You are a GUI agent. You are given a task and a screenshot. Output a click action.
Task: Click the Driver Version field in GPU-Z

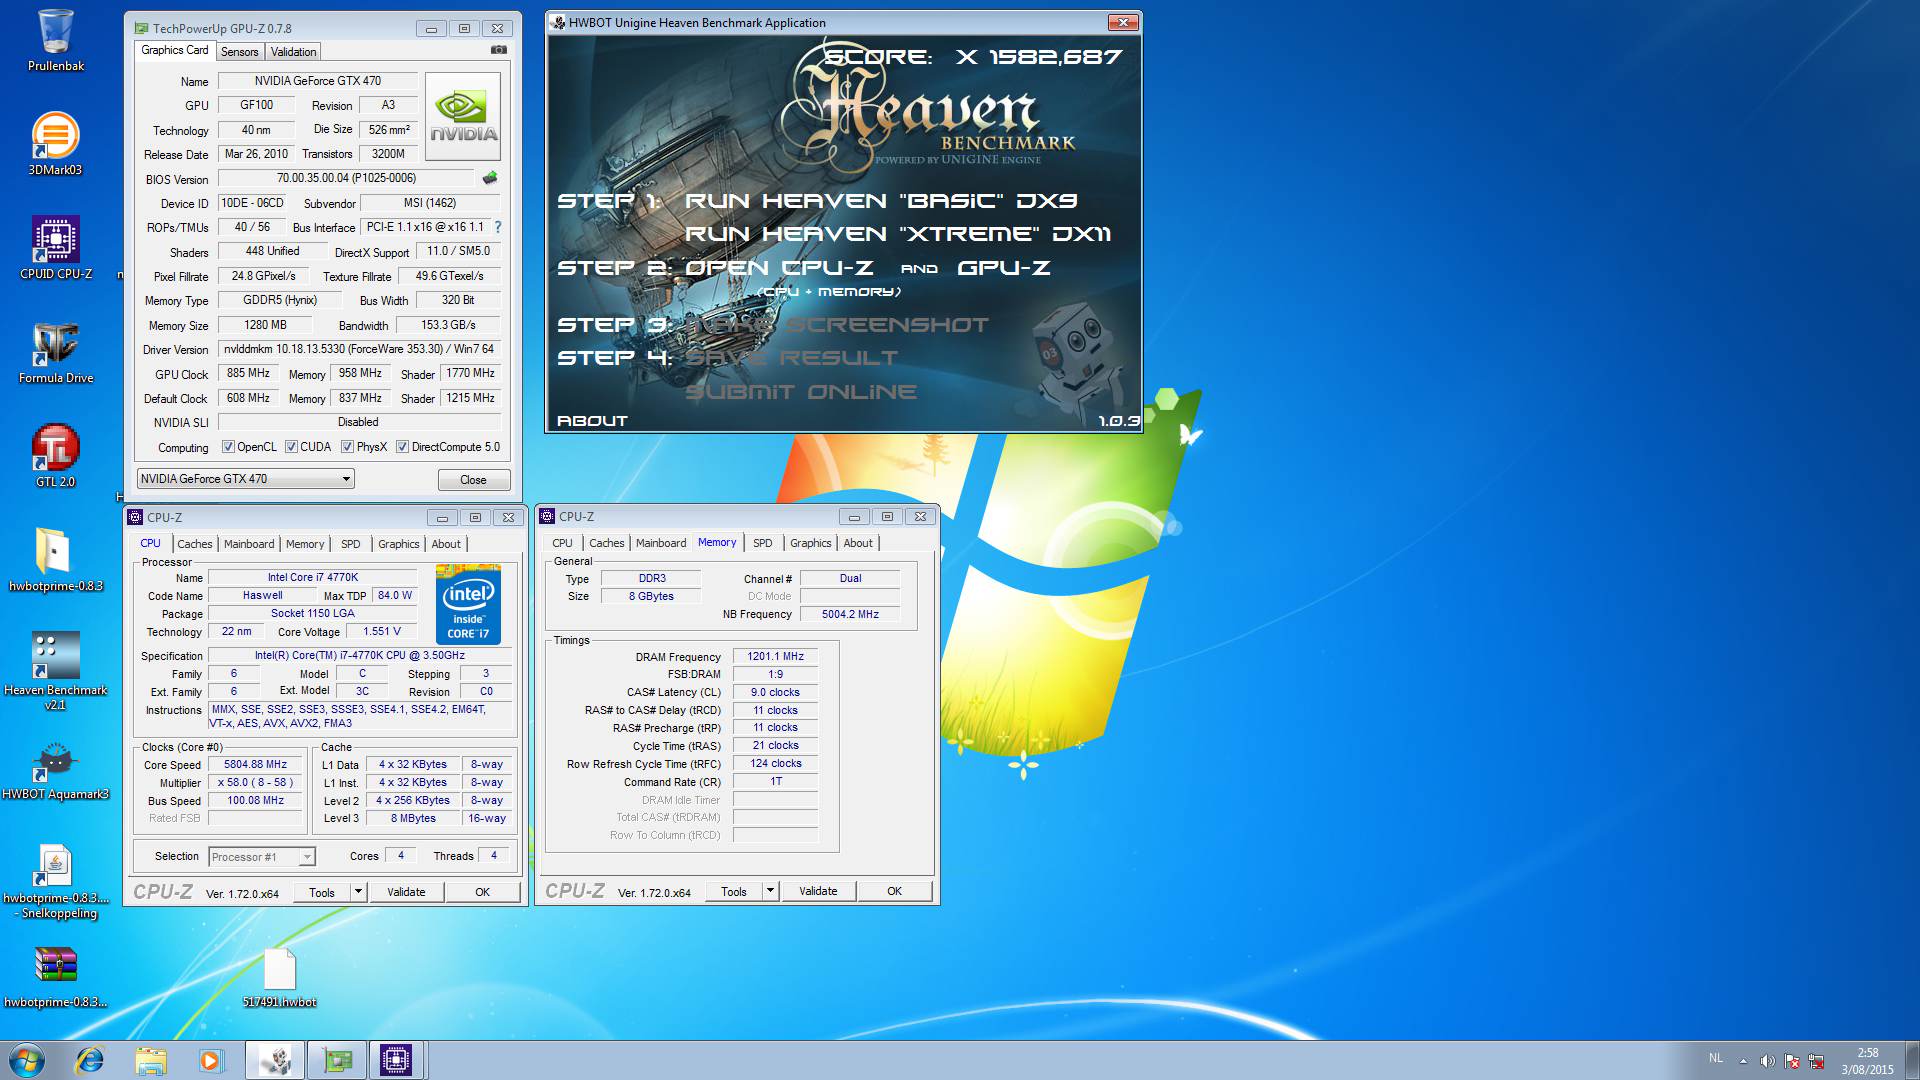359,349
